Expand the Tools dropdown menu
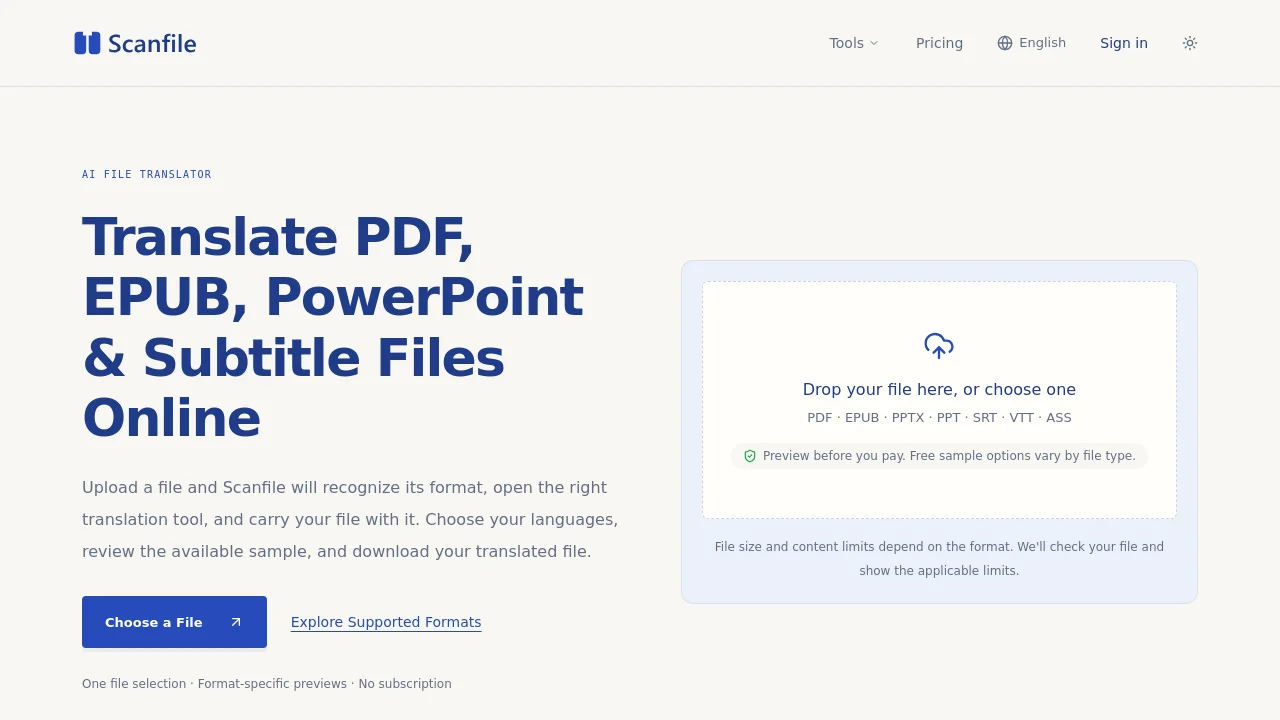 click(x=854, y=43)
